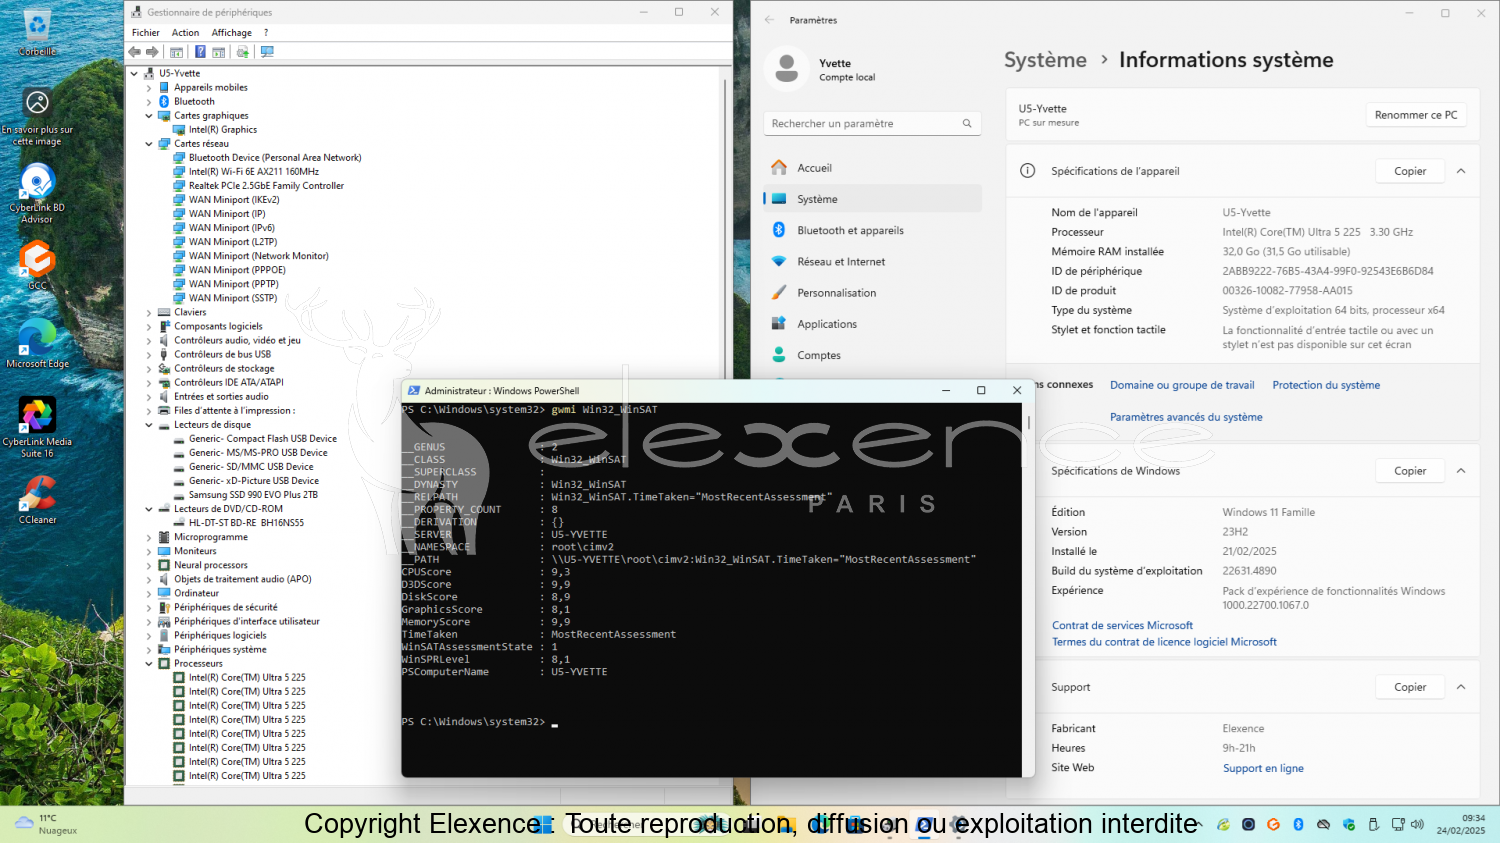Click the OneDrive cloud tray icon
This screenshot has width=1500, height=843.
tap(1323, 824)
